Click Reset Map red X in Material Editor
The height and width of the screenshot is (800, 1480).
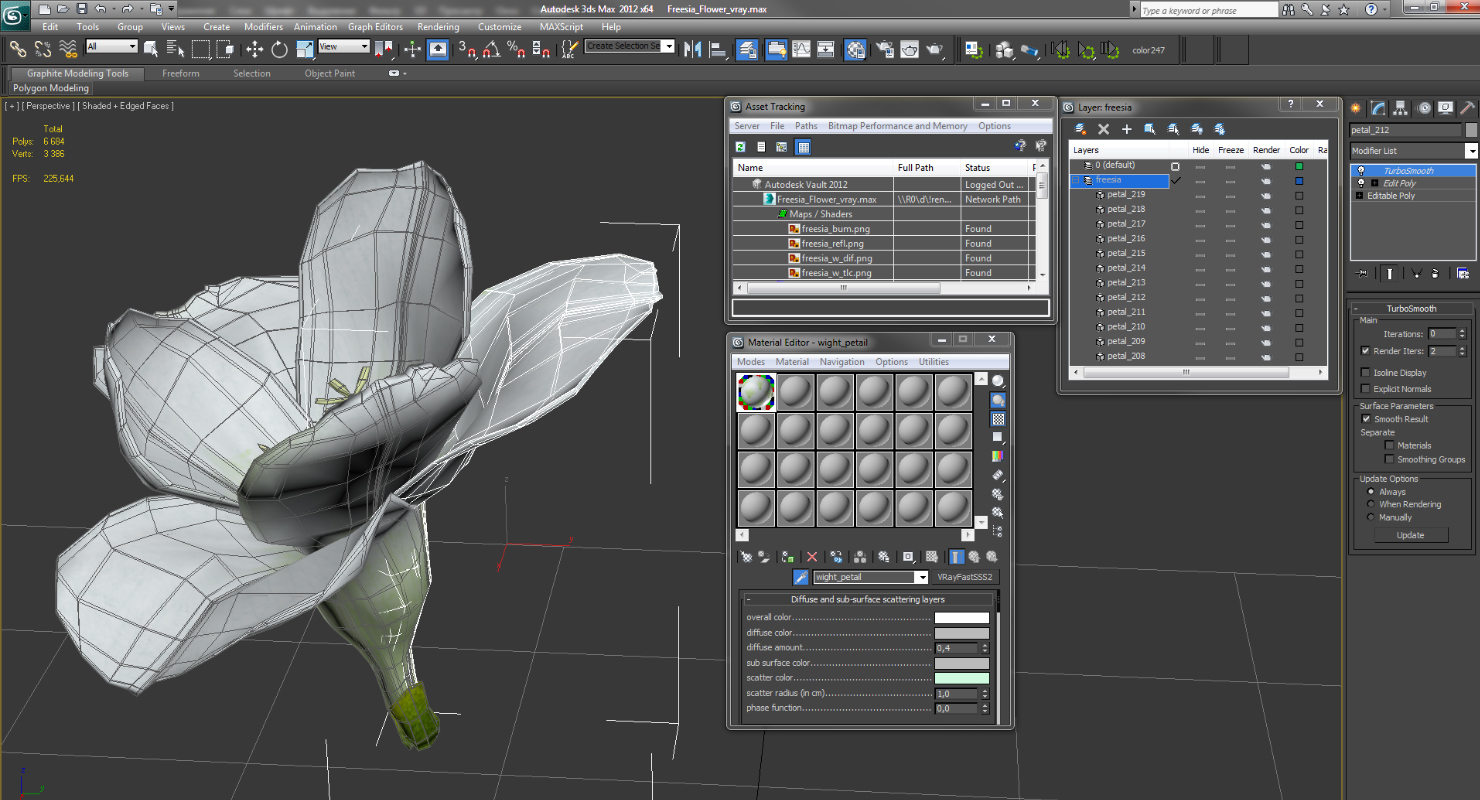click(812, 557)
